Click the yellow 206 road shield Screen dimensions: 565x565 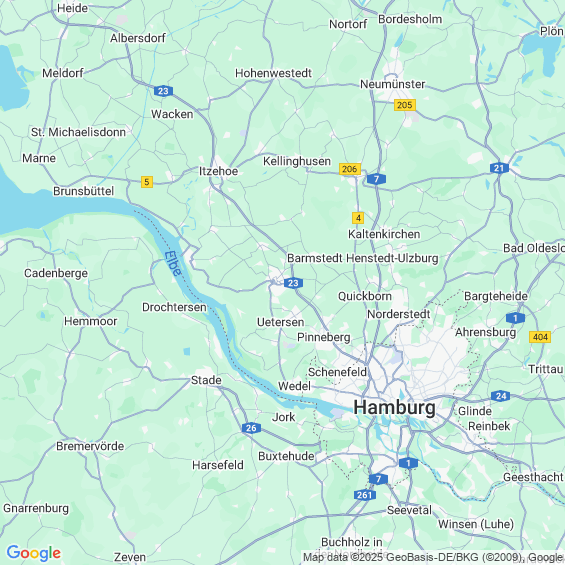[350, 169]
